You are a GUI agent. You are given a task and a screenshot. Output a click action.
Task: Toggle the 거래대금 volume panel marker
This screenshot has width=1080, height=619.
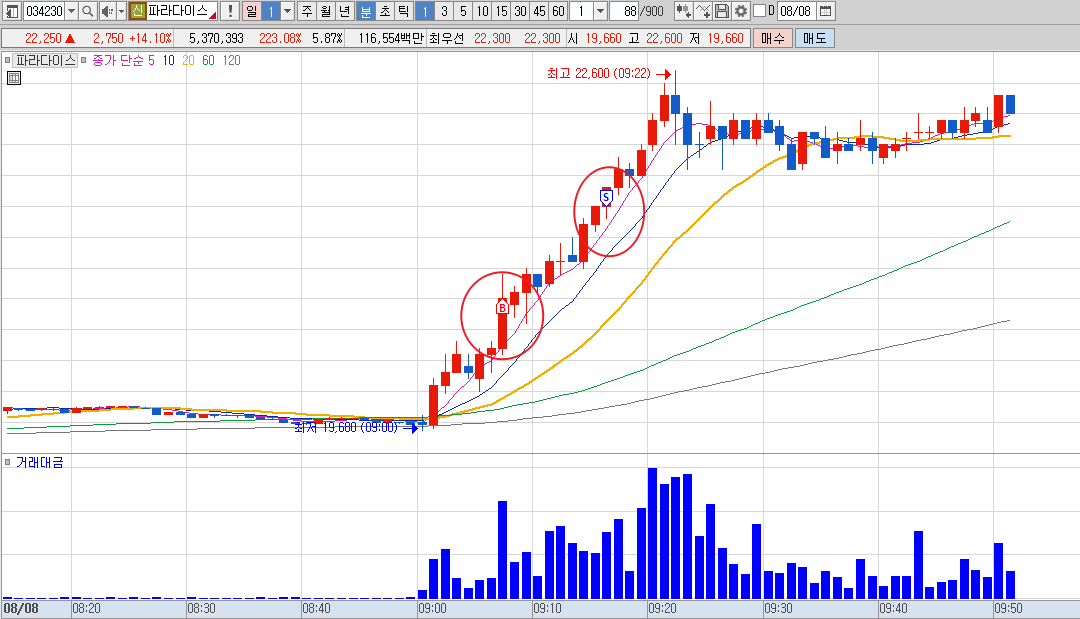pos(8,462)
